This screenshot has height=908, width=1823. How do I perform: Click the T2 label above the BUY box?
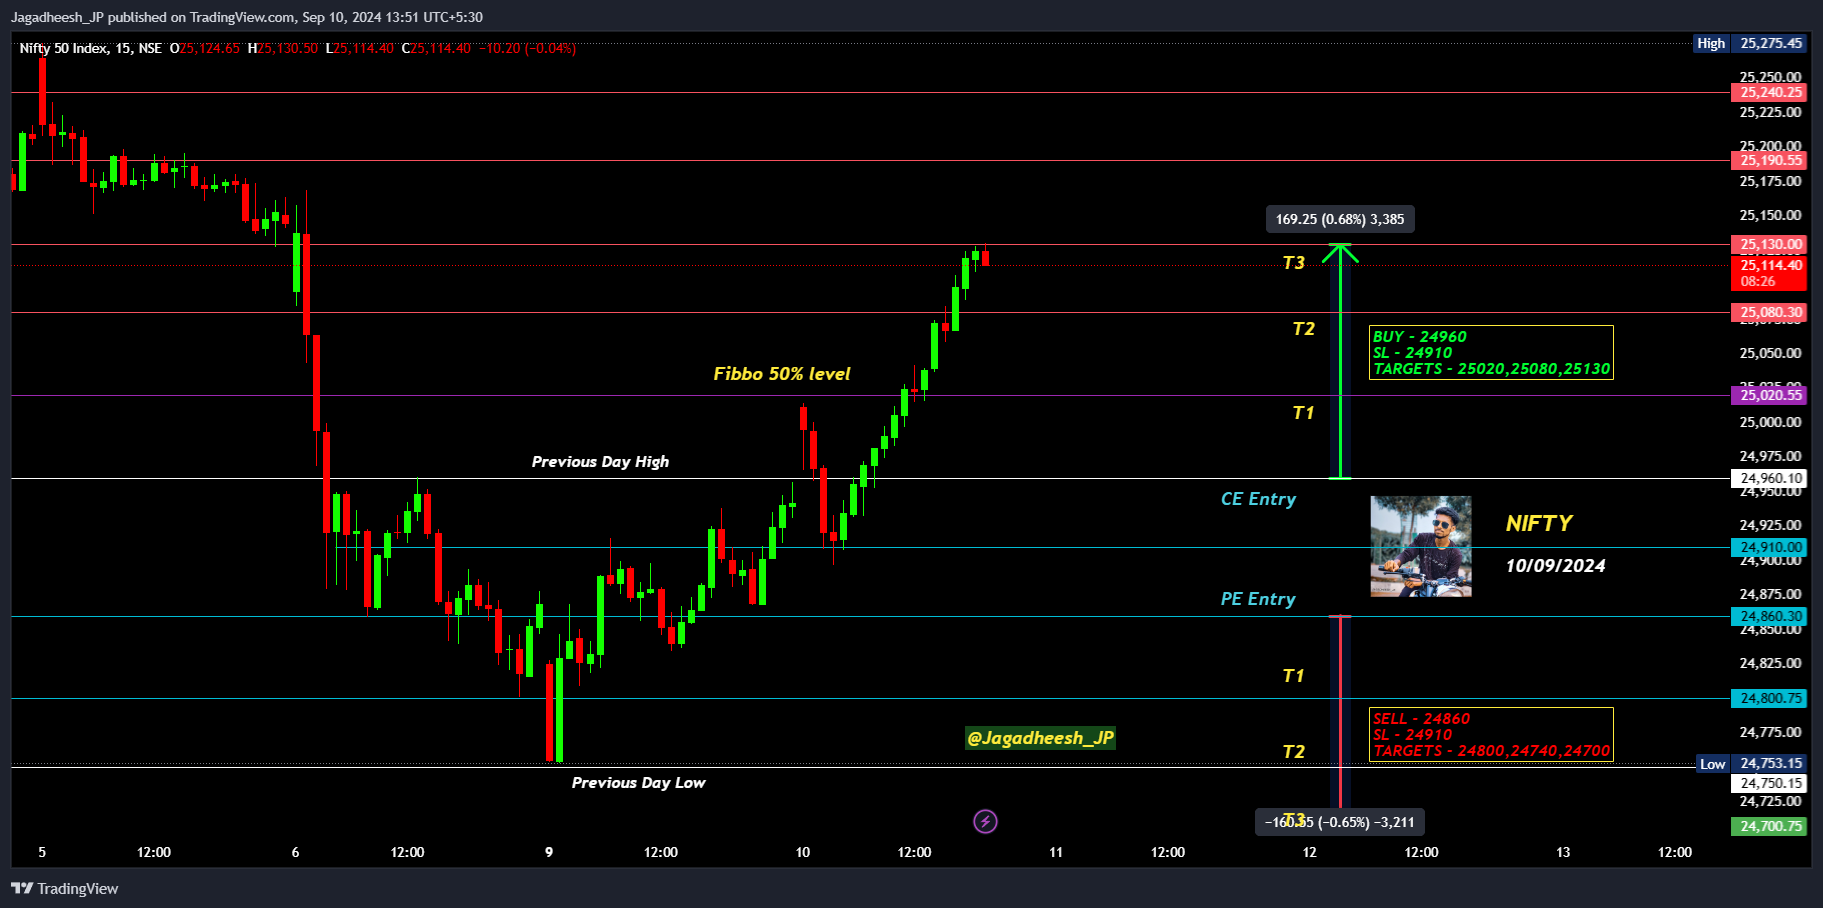coord(1303,329)
